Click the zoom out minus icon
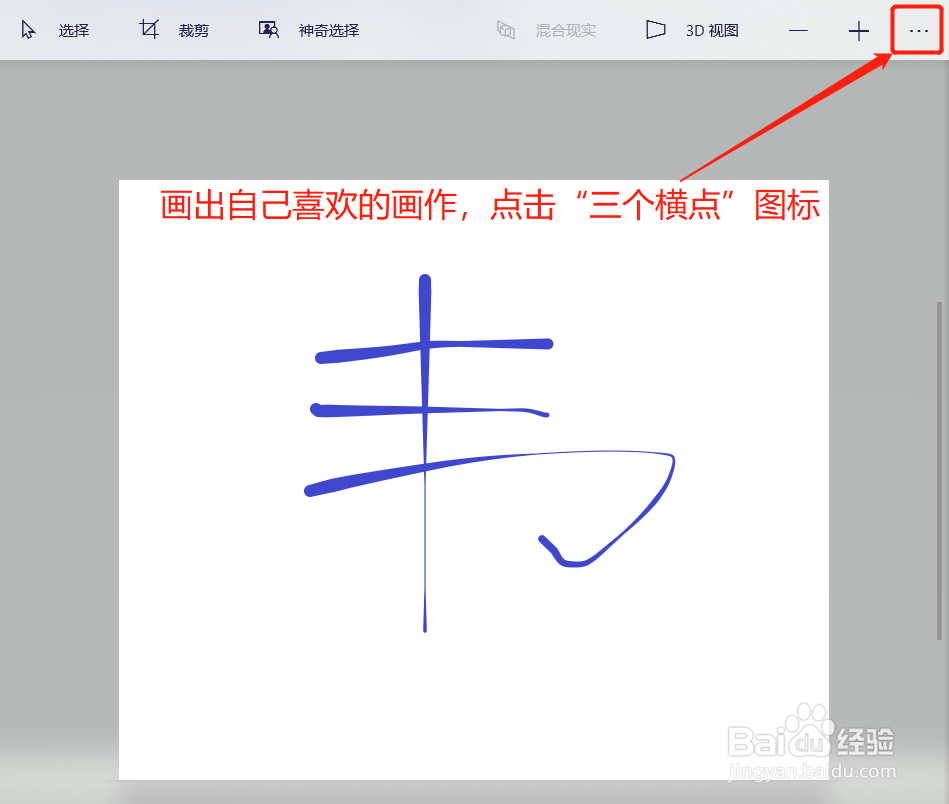Viewport: 949px width, 804px height. 797,31
